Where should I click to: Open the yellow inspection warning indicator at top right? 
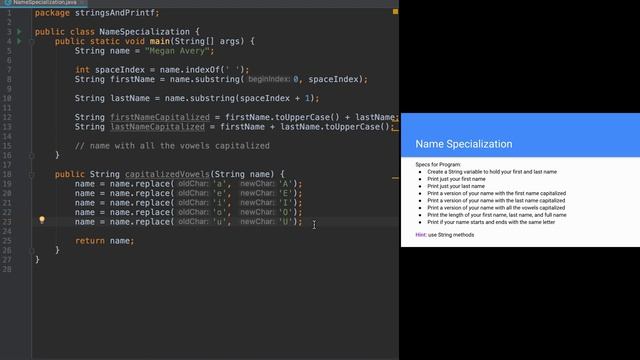pos(395,12)
